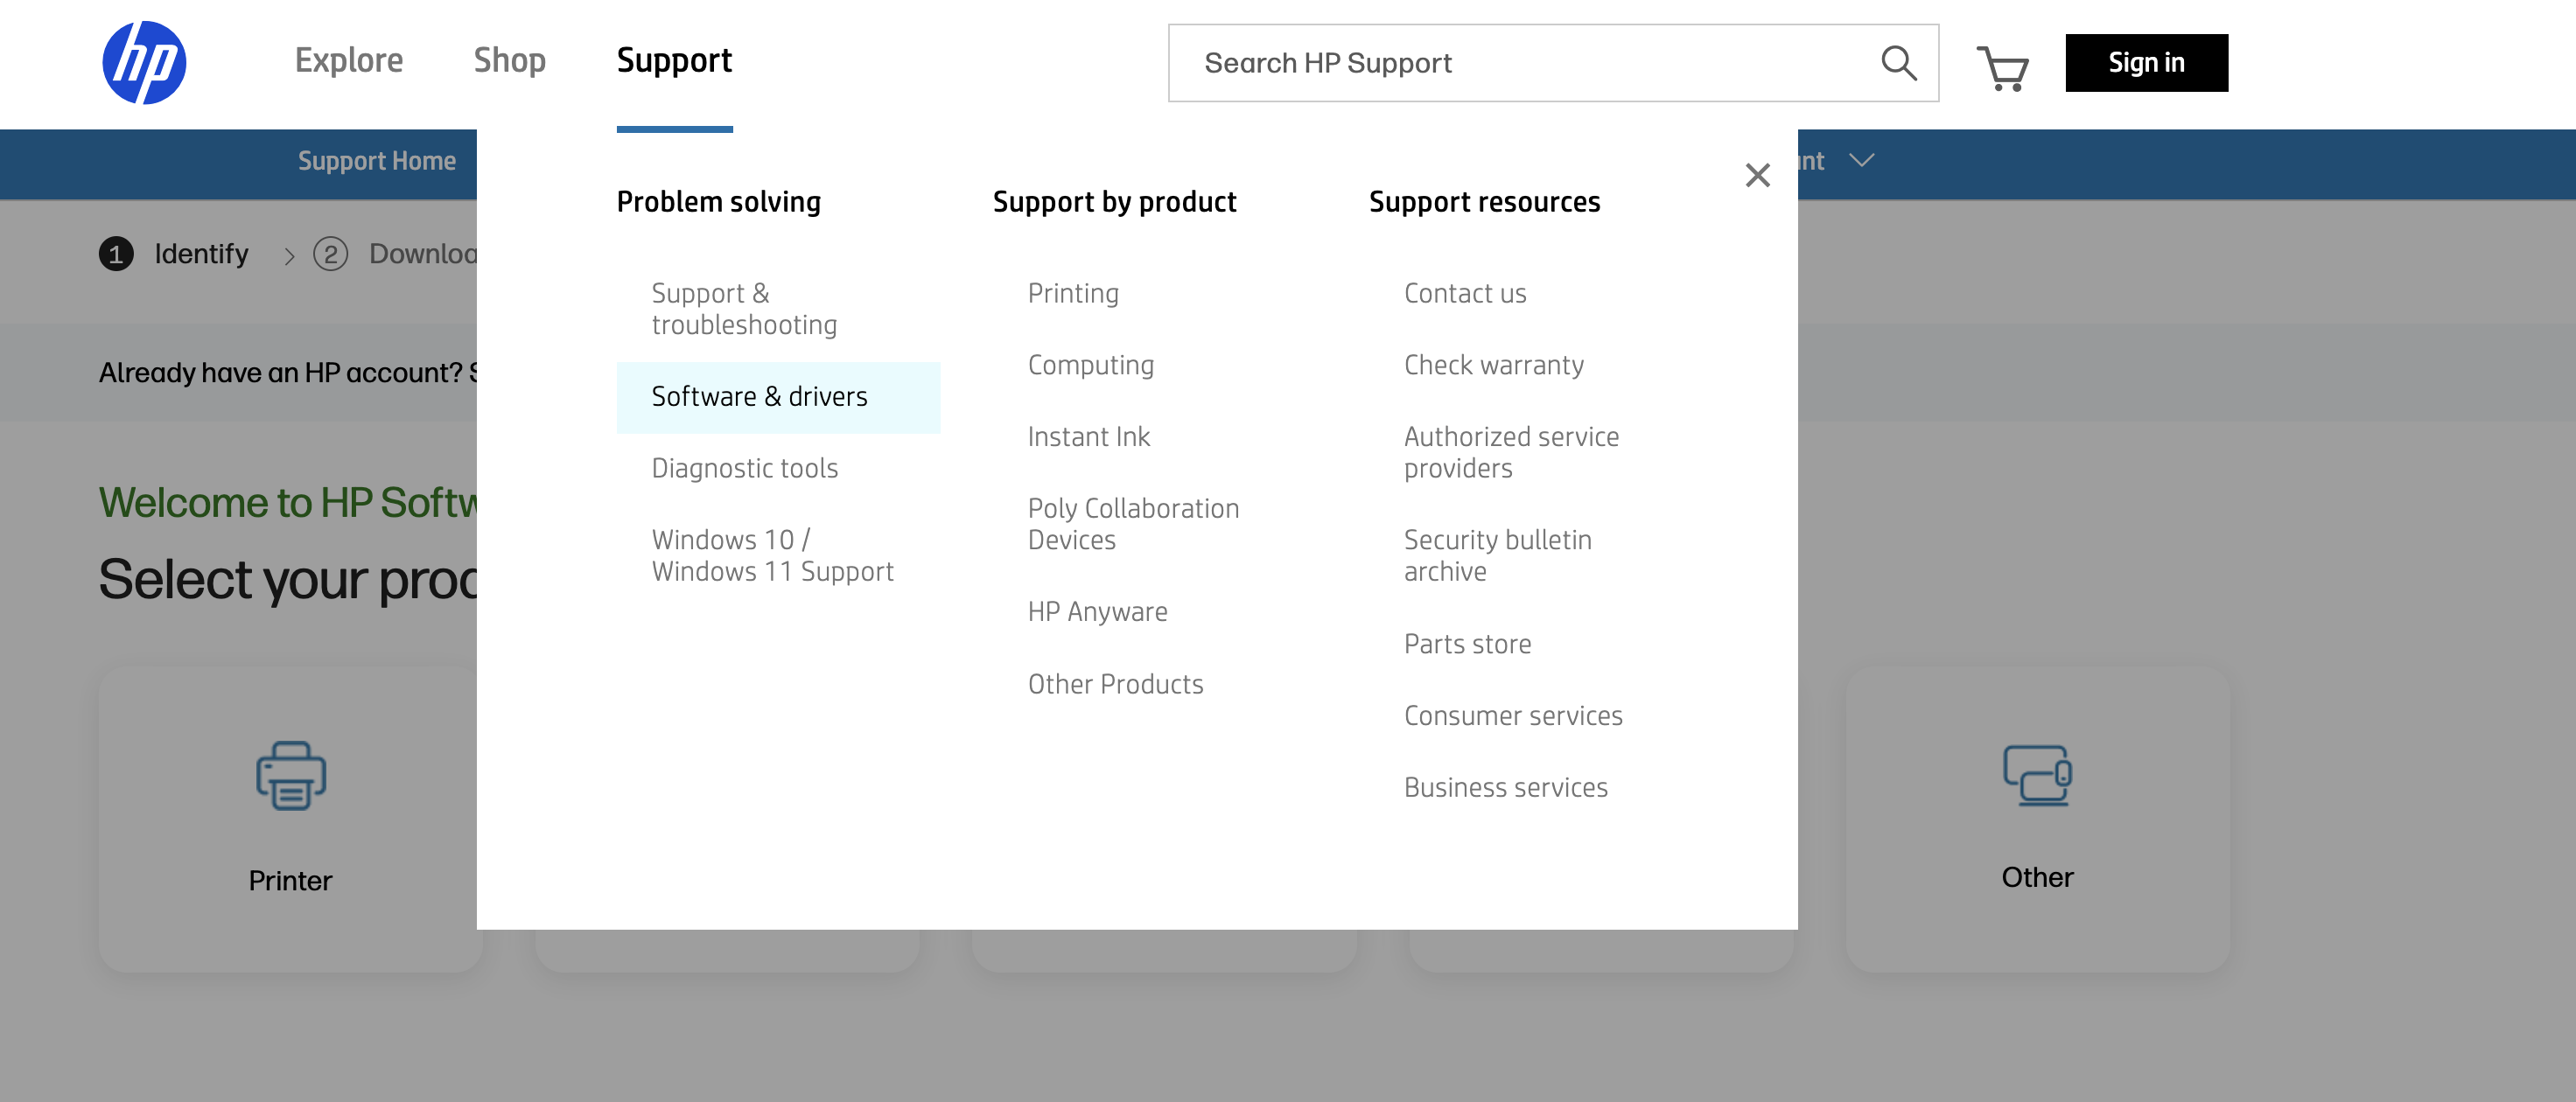Open the Shop menu

509,61
